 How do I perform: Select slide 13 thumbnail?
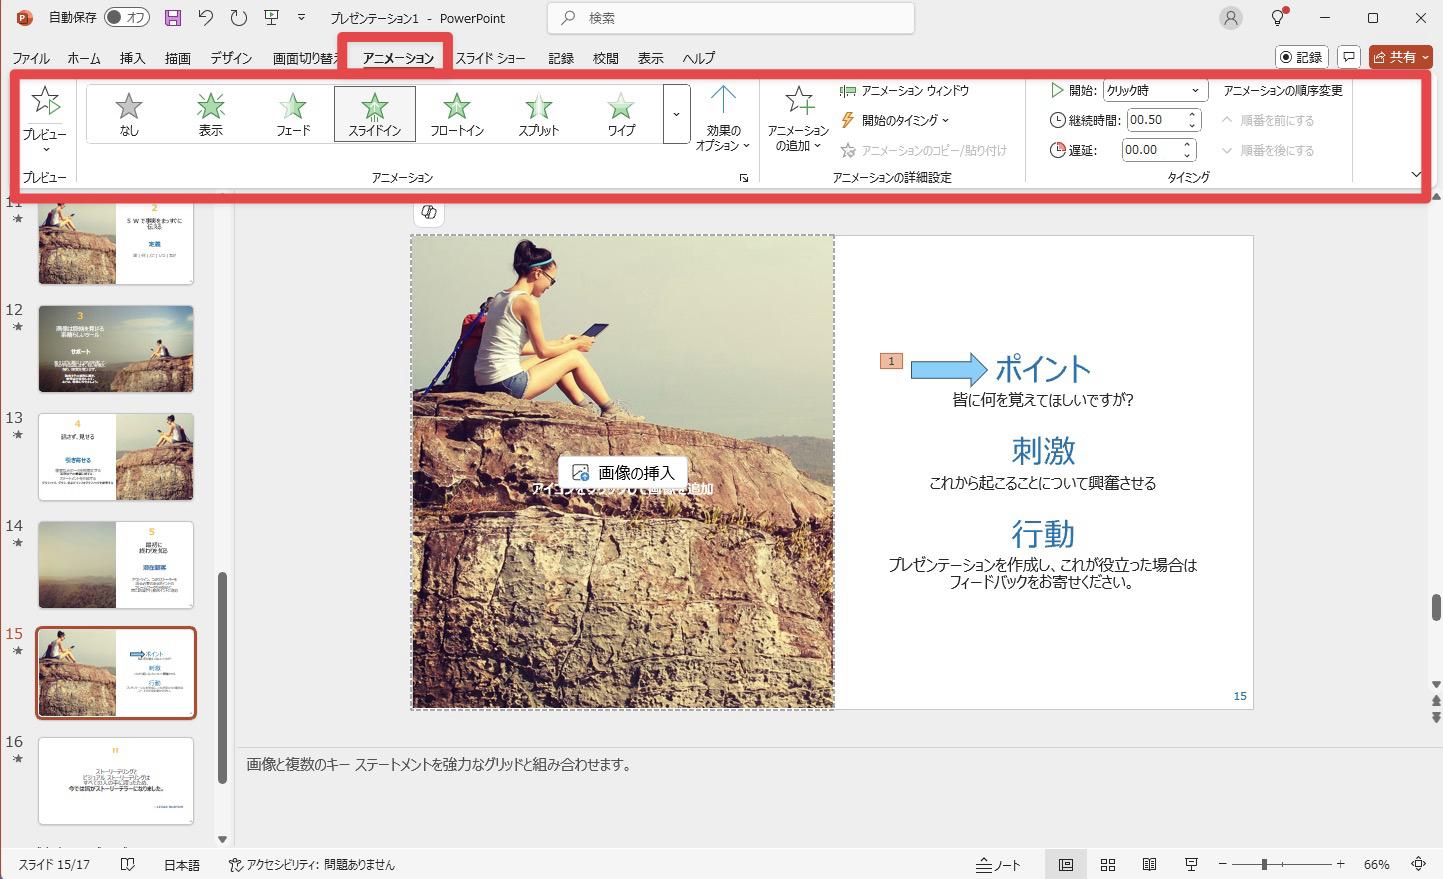pos(116,457)
